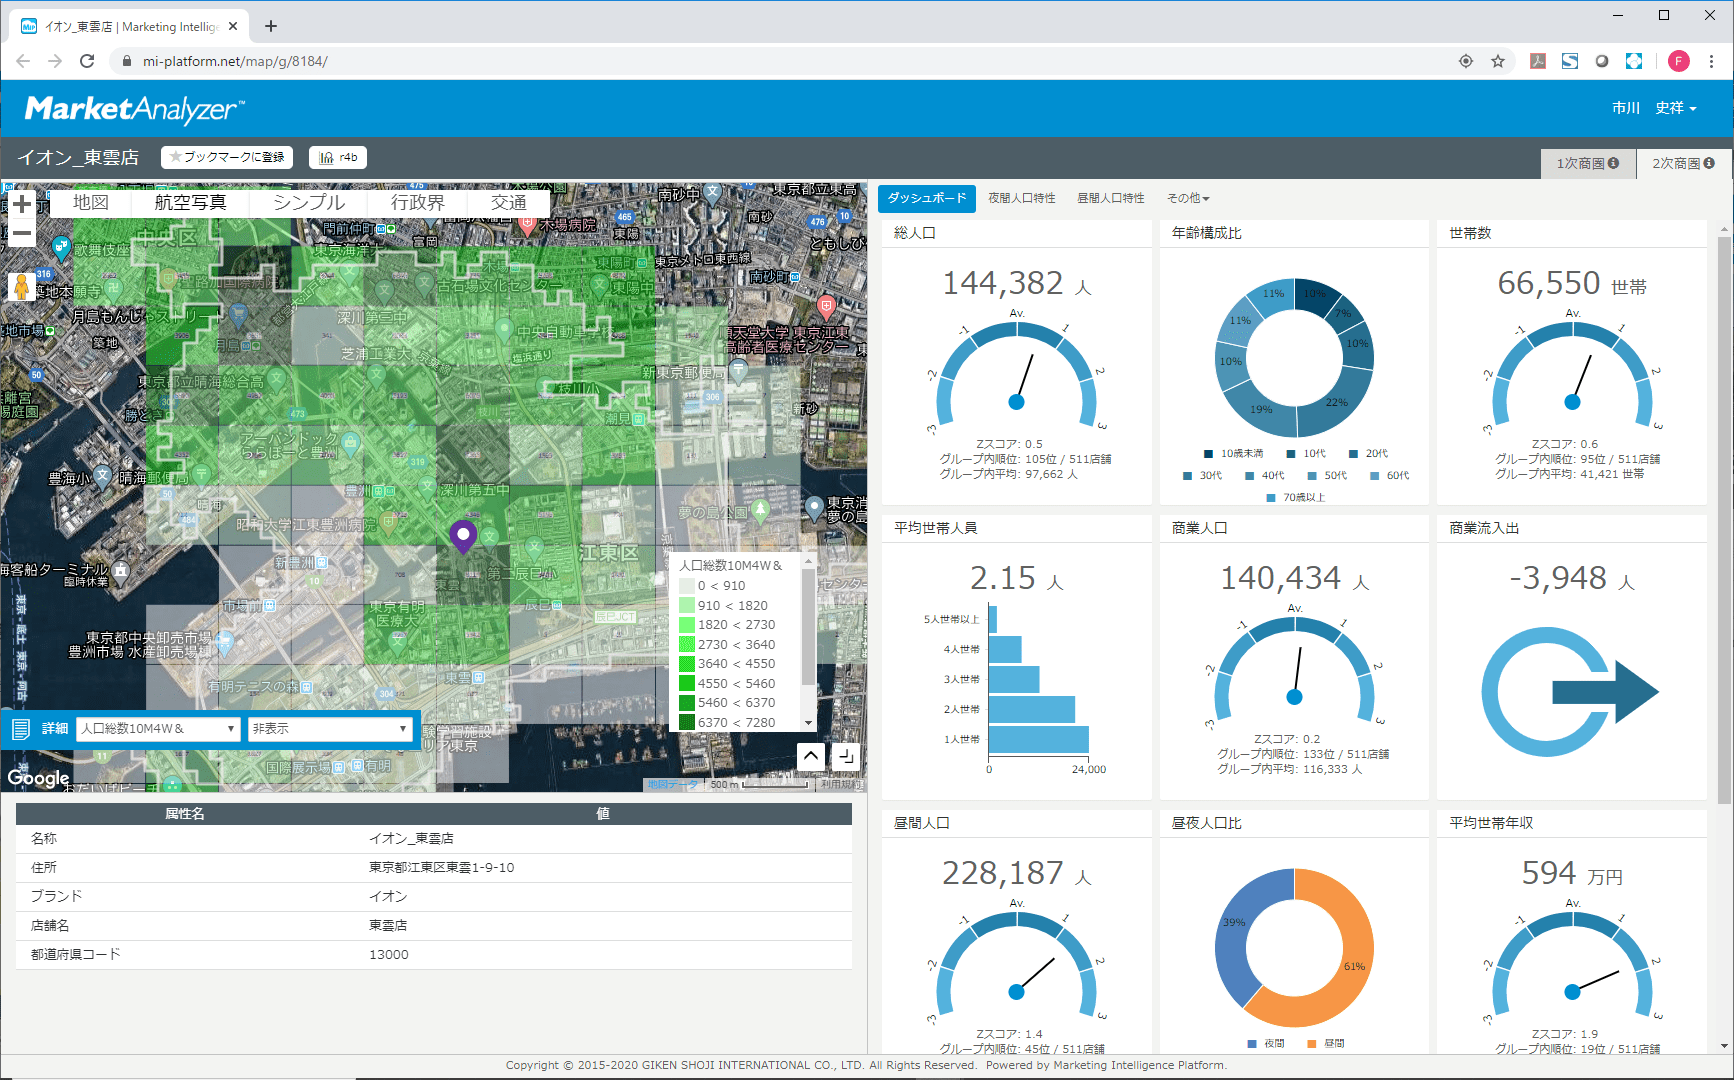Image resolution: width=1734 pixels, height=1080 pixels.
Task: Switch map to 地図 view
Action: click(91, 202)
